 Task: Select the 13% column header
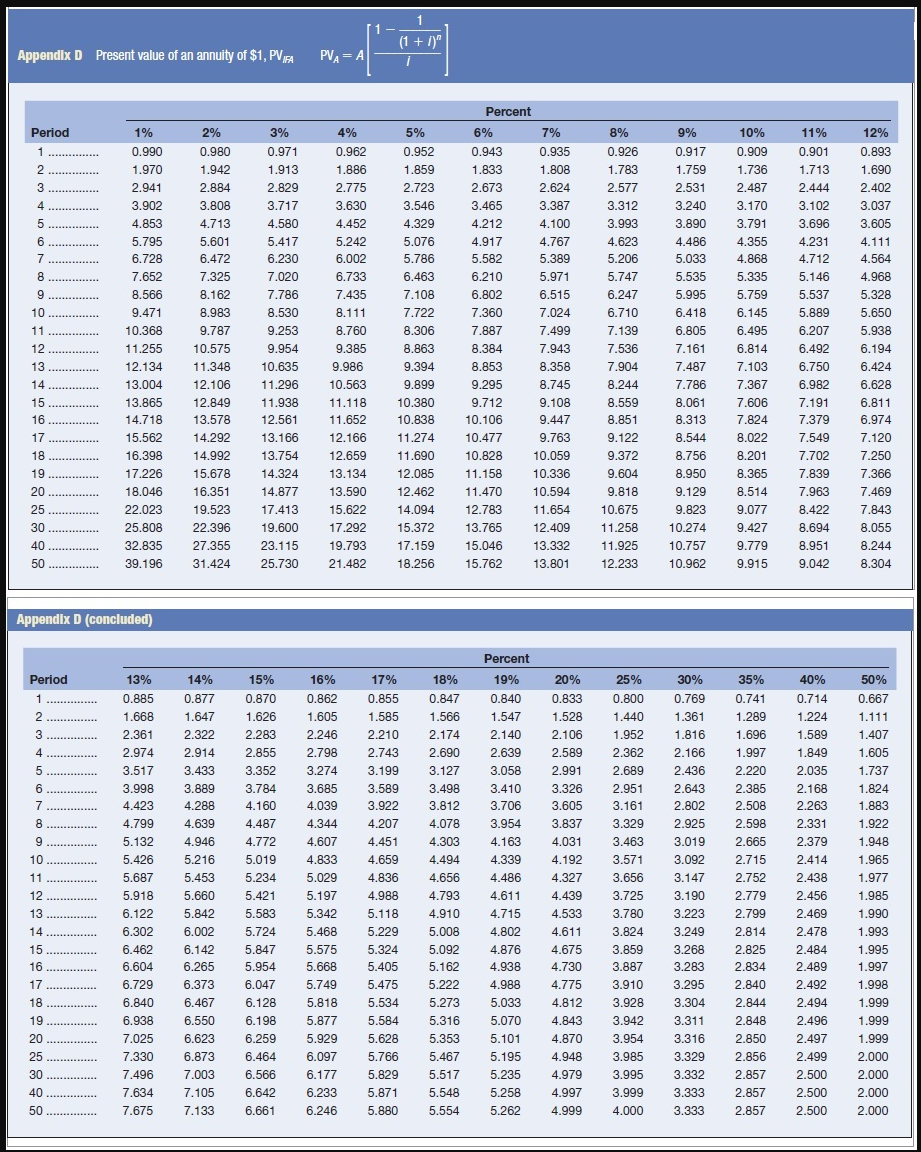[x=139, y=680]
